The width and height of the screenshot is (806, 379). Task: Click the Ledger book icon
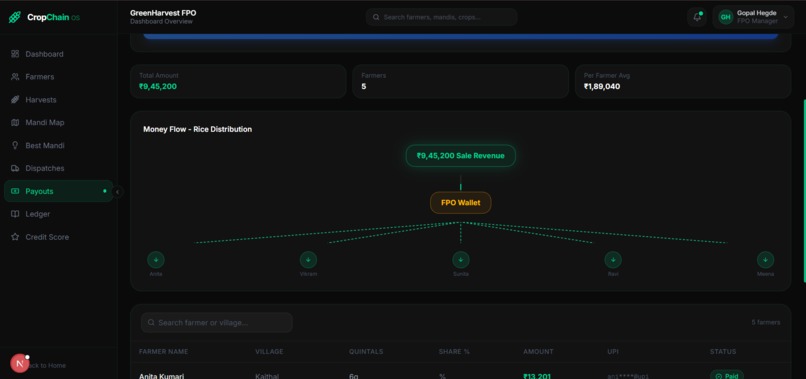(x=15, y=214)
